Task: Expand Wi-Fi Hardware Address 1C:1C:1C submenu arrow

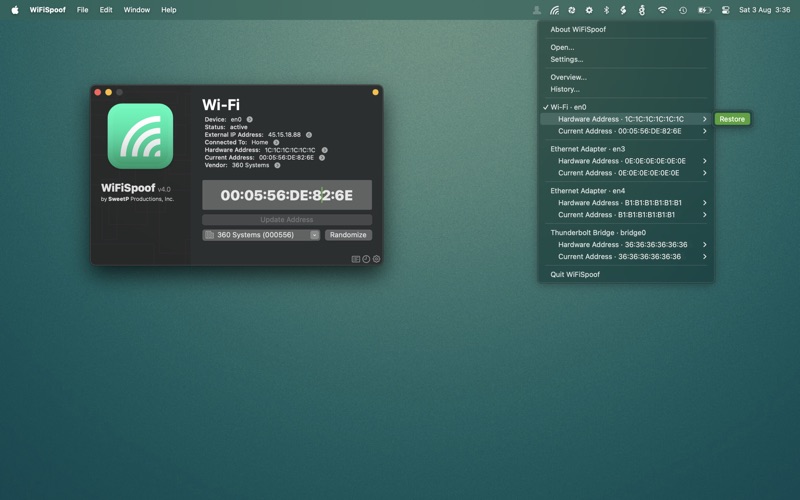Action: tap(705, 119)
